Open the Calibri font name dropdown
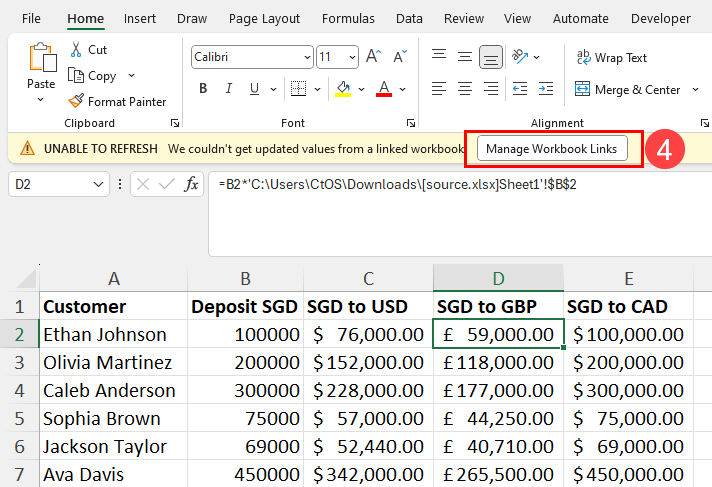 (307, 57)
